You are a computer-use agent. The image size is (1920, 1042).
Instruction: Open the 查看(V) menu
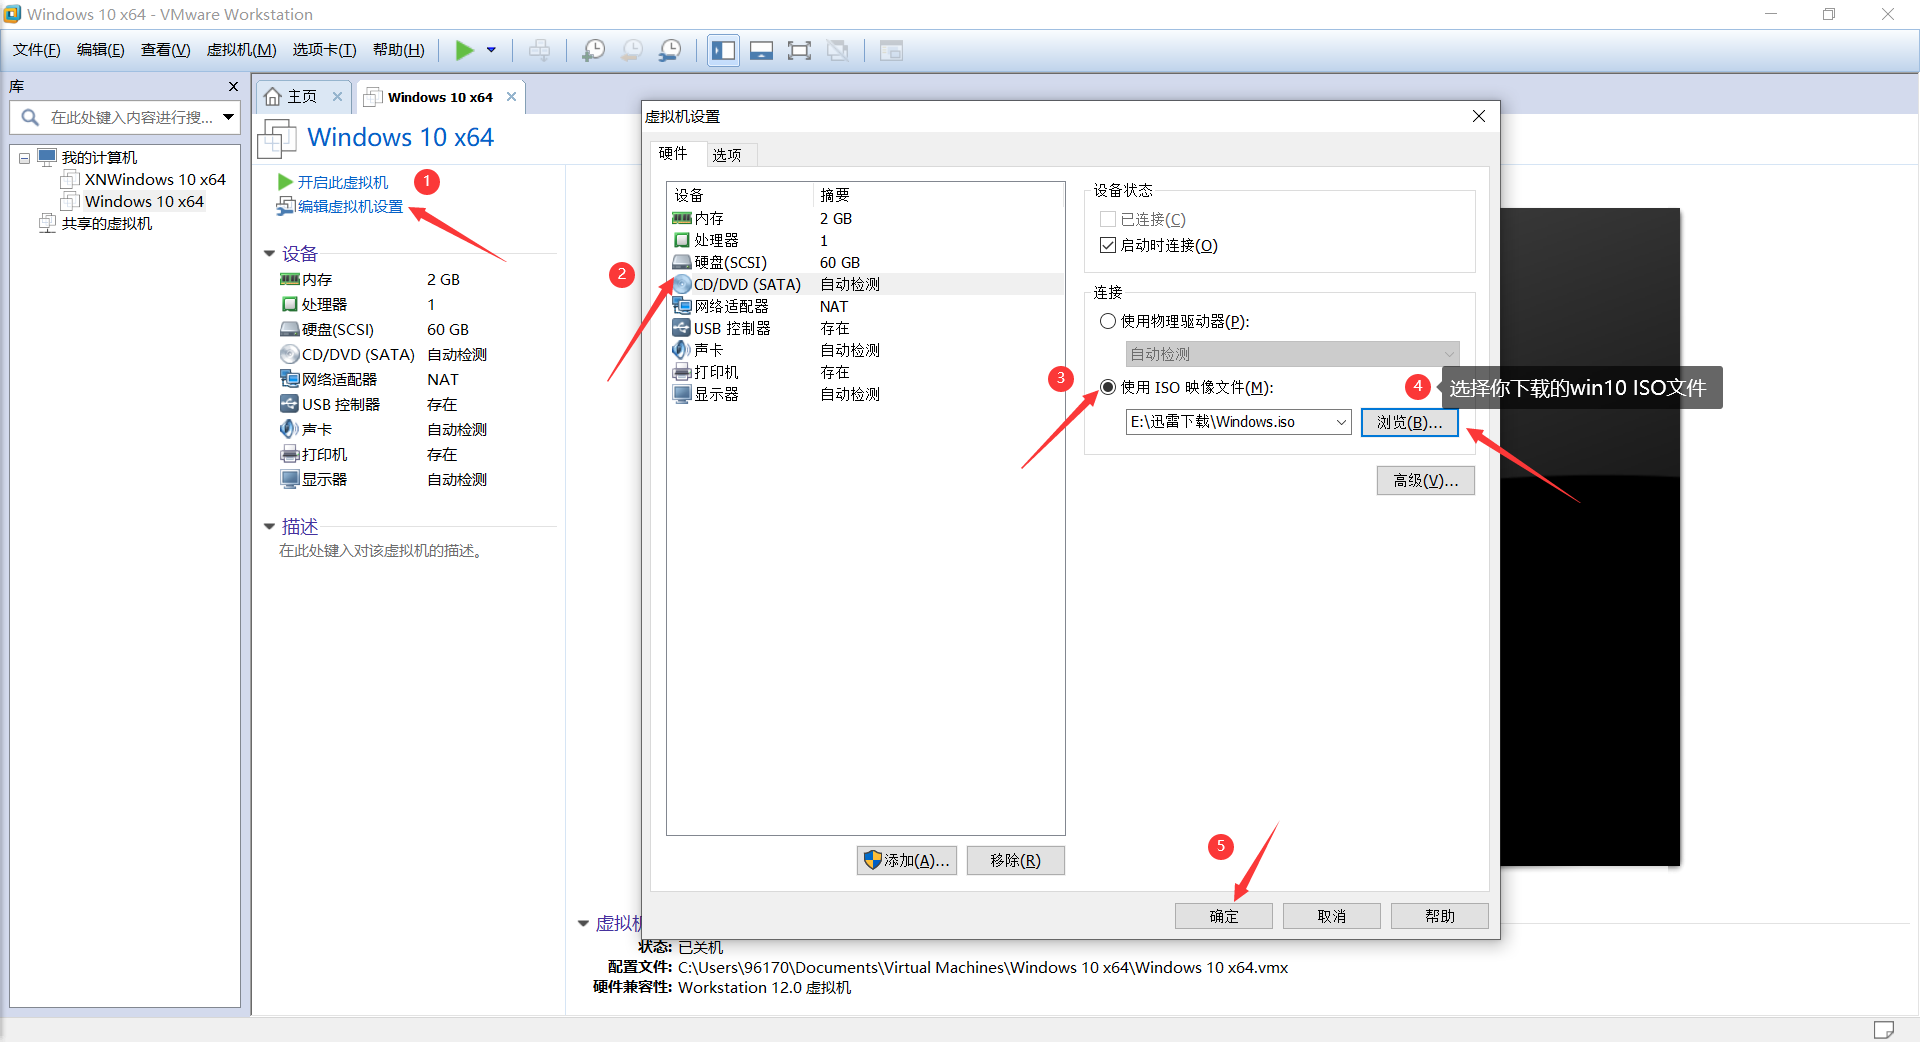(x=166, y=50)
